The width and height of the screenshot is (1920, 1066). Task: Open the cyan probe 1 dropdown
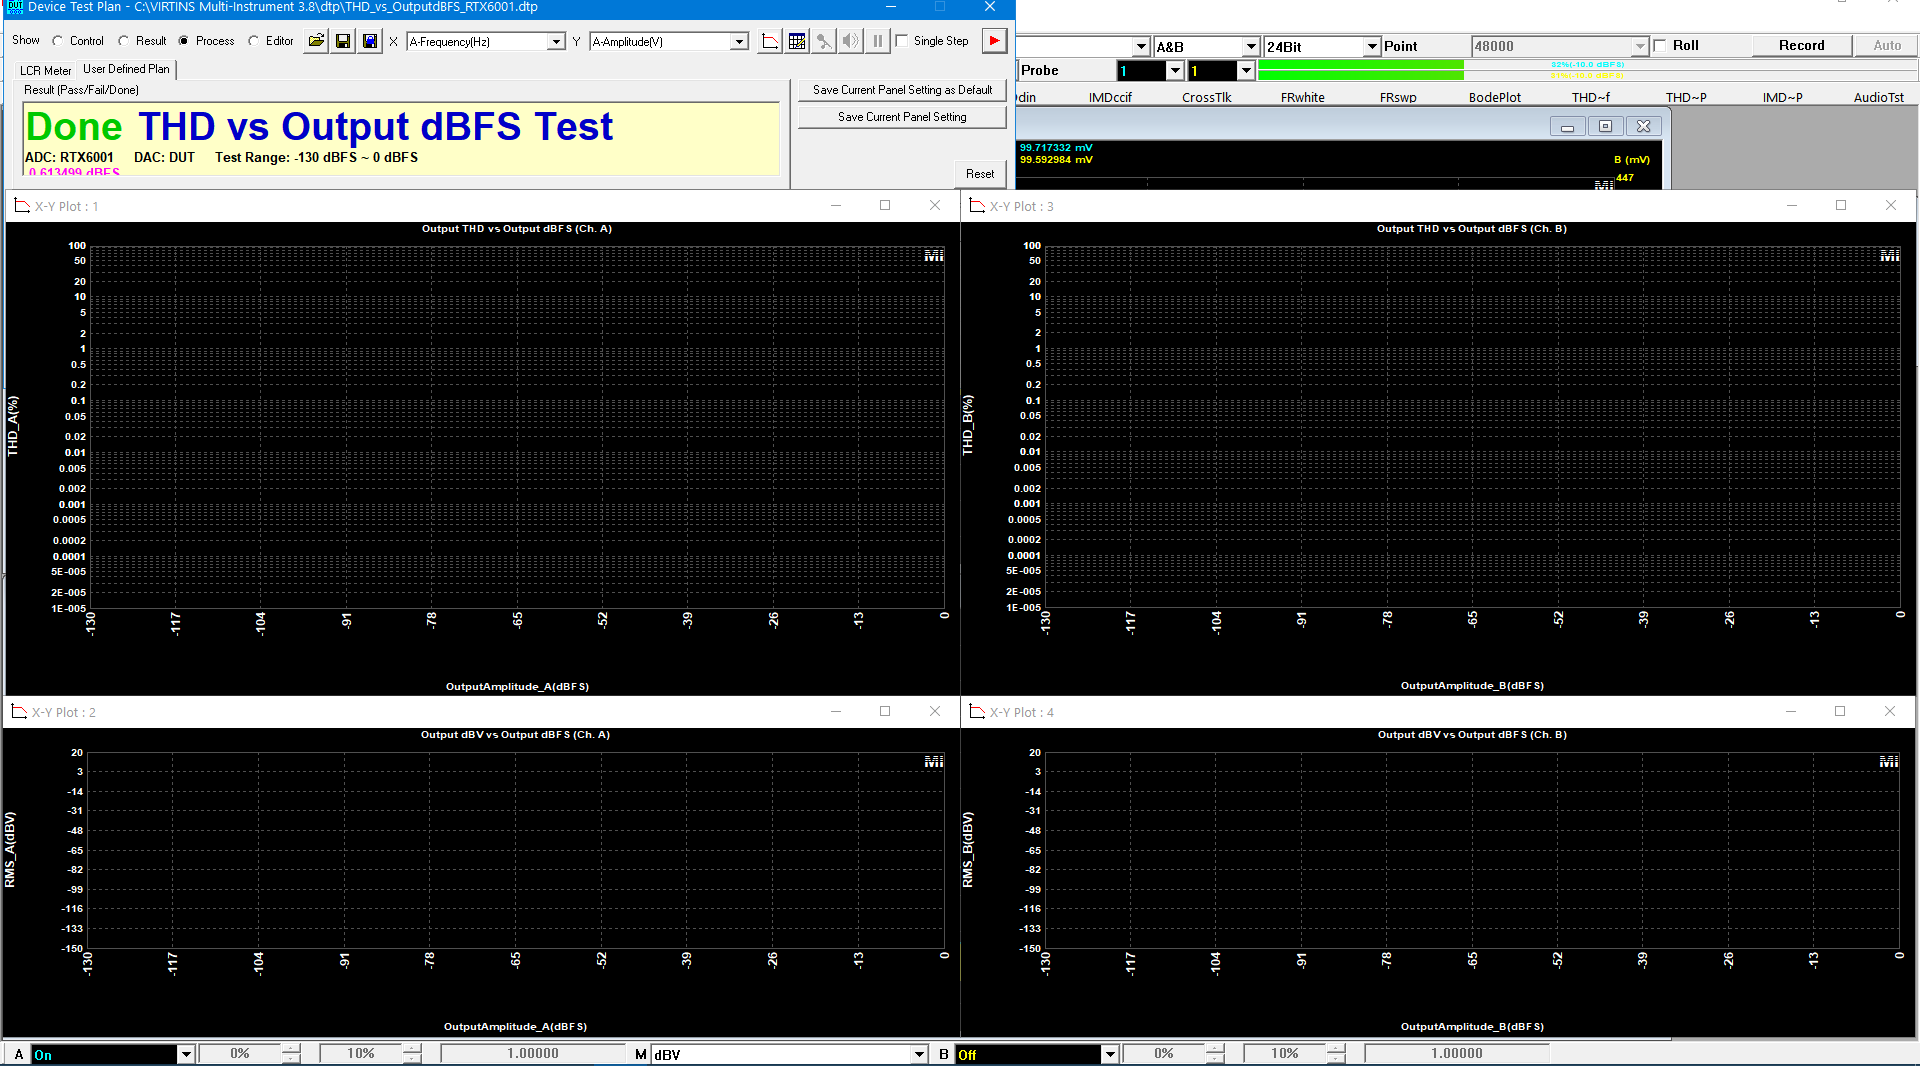coord(1175,71)
